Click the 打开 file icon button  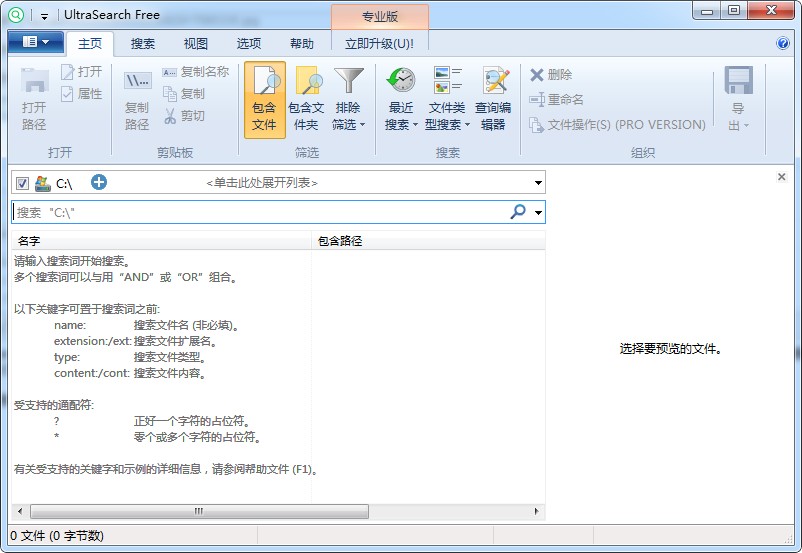[81, 72]
